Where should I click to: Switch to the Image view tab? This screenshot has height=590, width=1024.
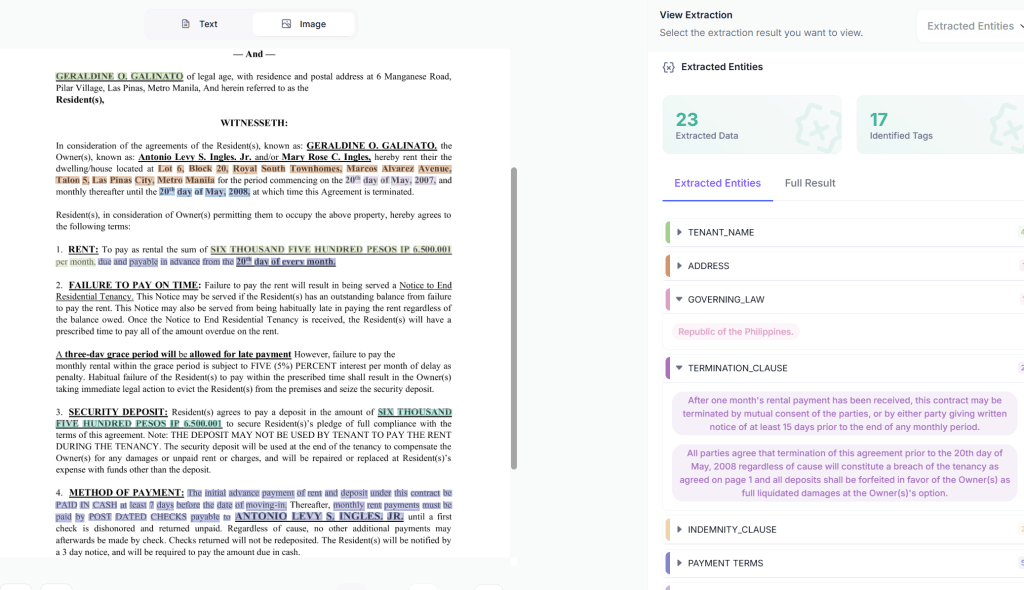coord(303,24)
